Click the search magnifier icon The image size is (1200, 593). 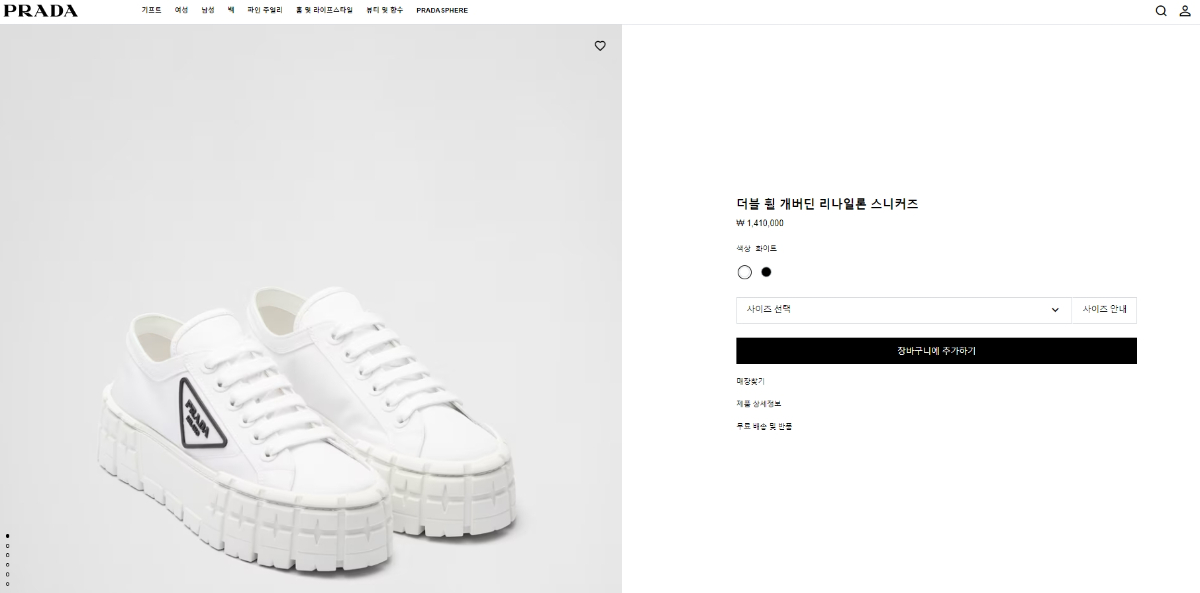tap(1161, 11)
